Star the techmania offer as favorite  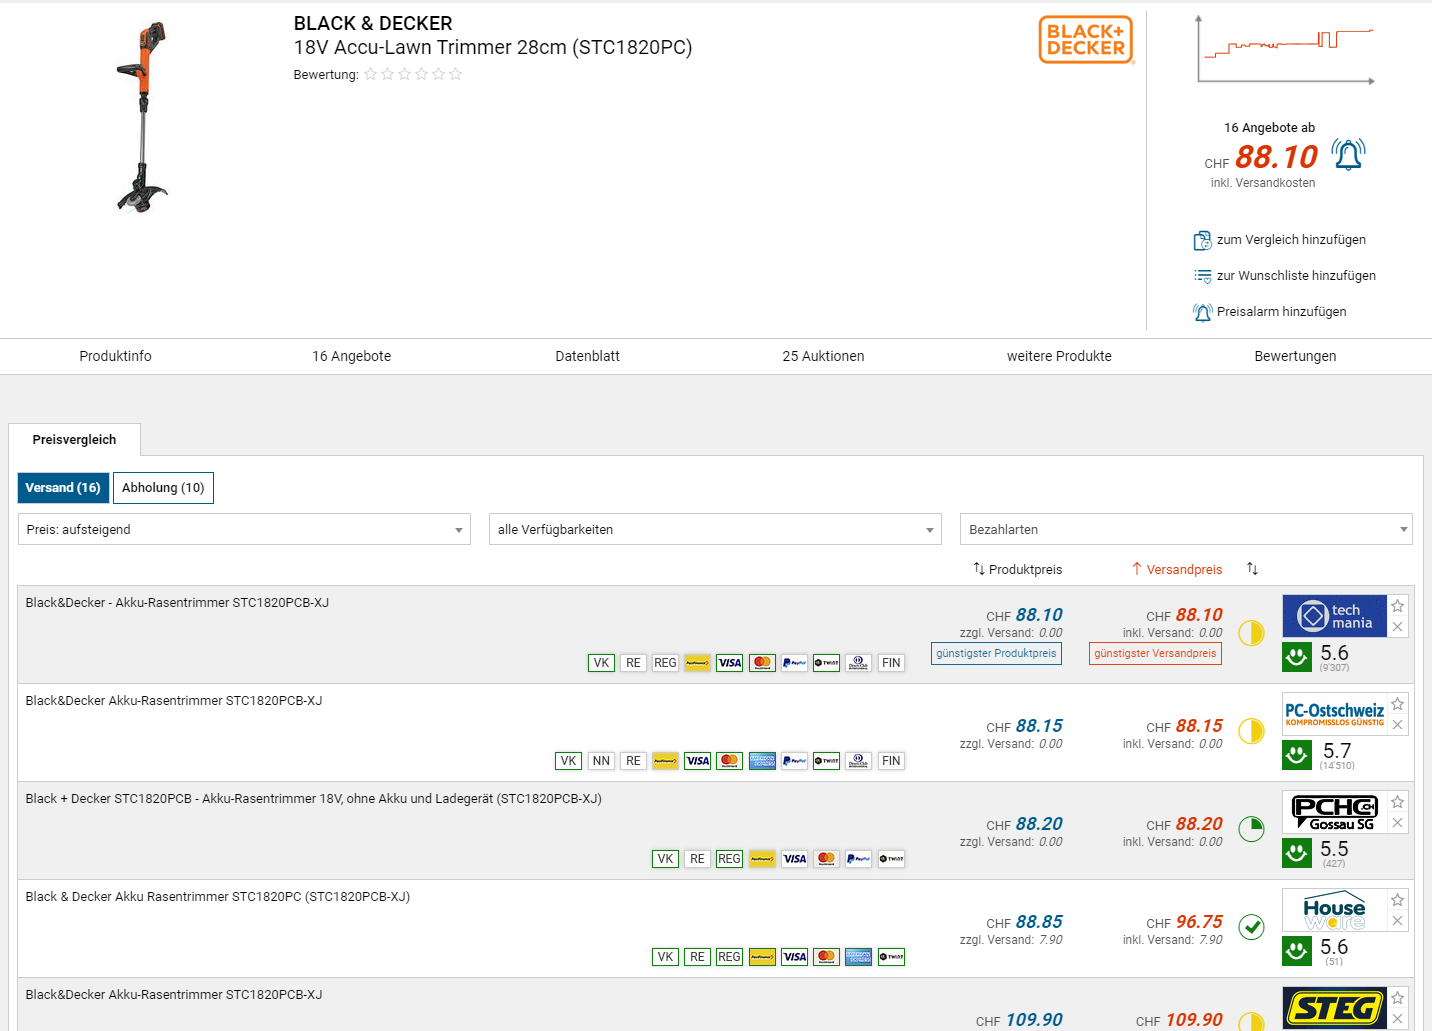(x=1398, y=606)
